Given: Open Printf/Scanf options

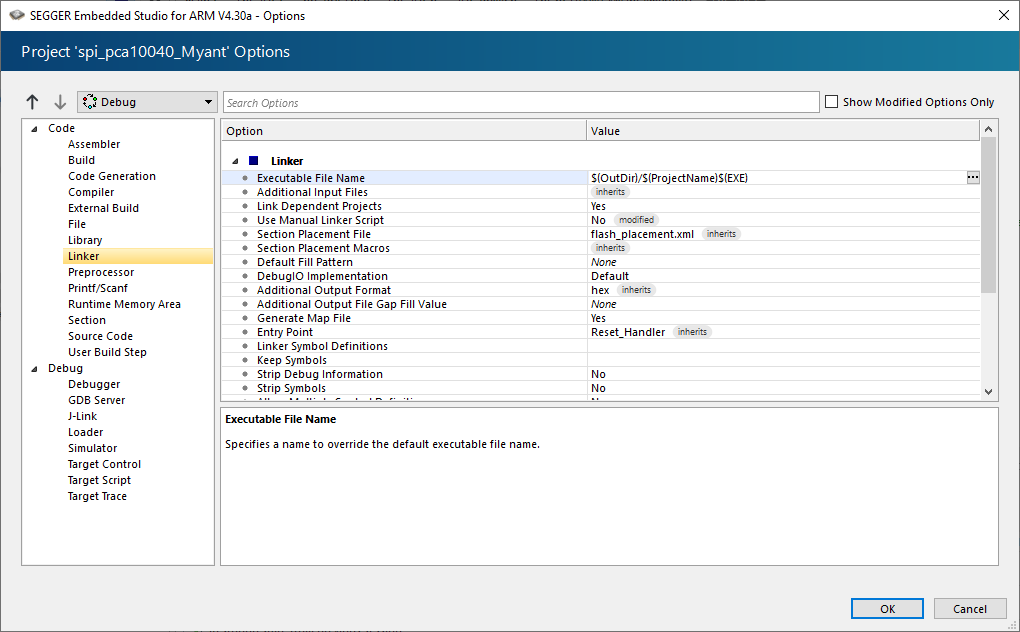Looking at the screenshot, I should tap(98, 288).
